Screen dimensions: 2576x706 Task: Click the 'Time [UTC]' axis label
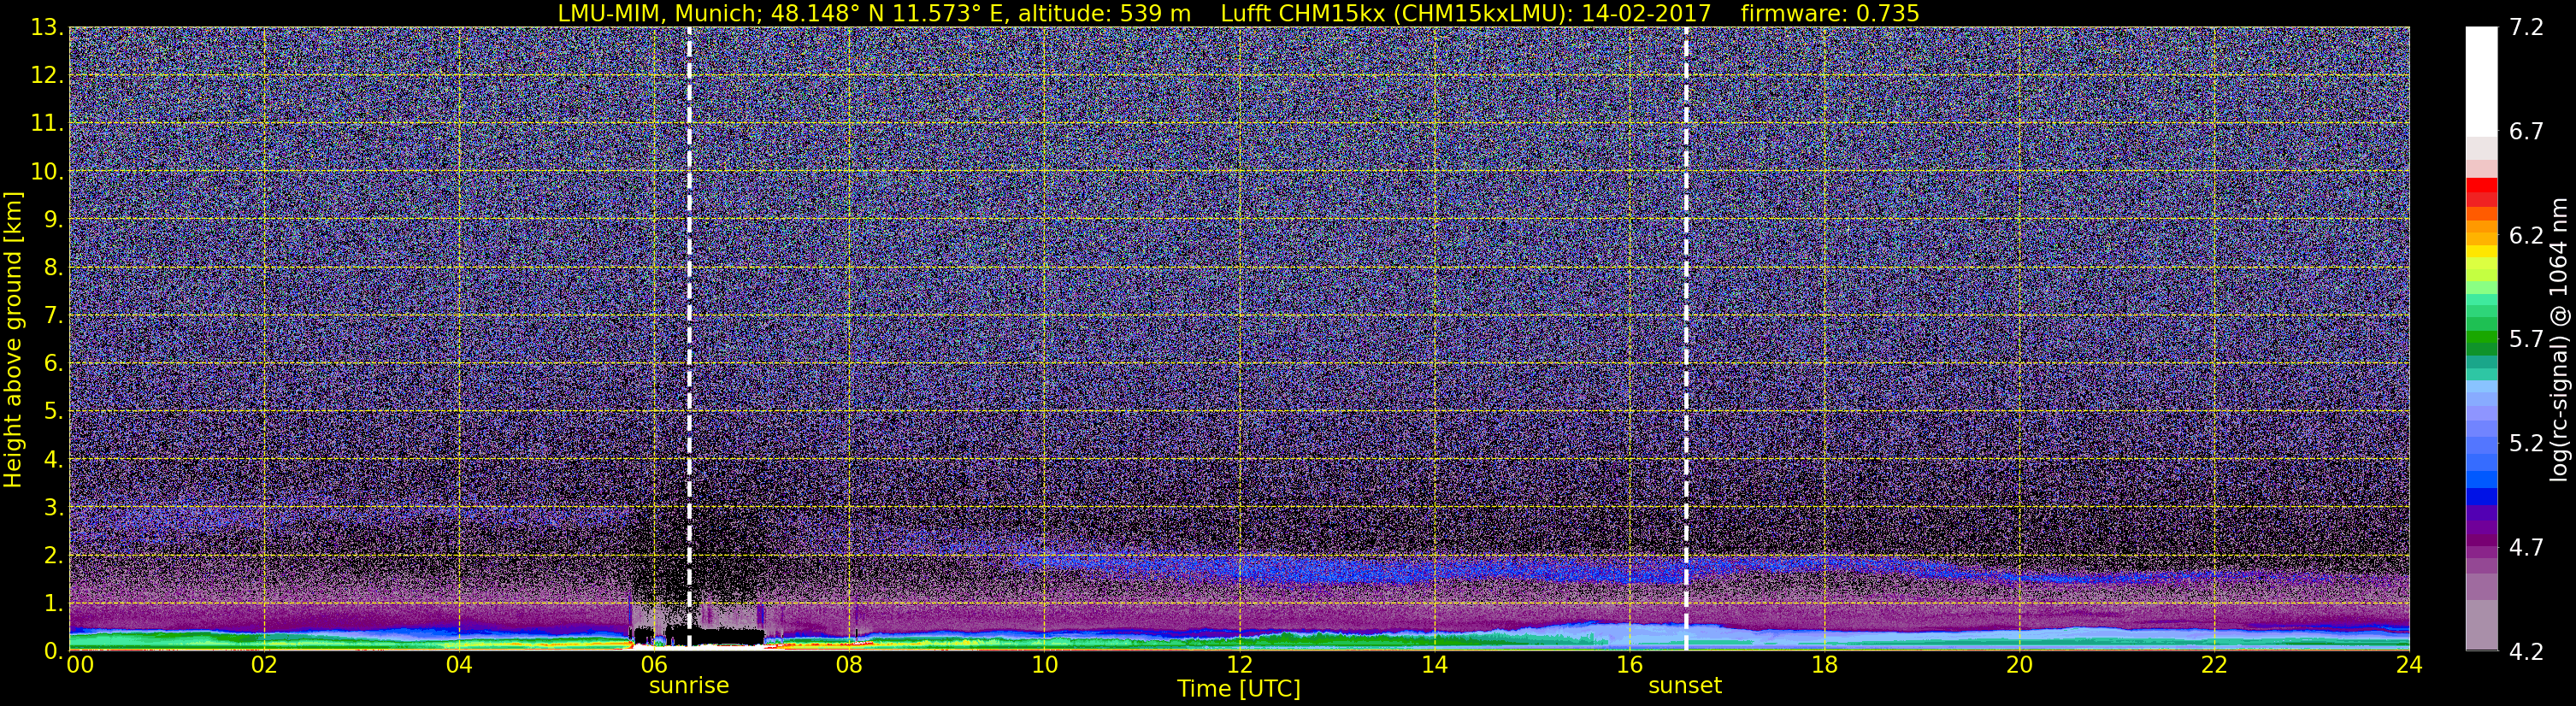click(1239, 689)
